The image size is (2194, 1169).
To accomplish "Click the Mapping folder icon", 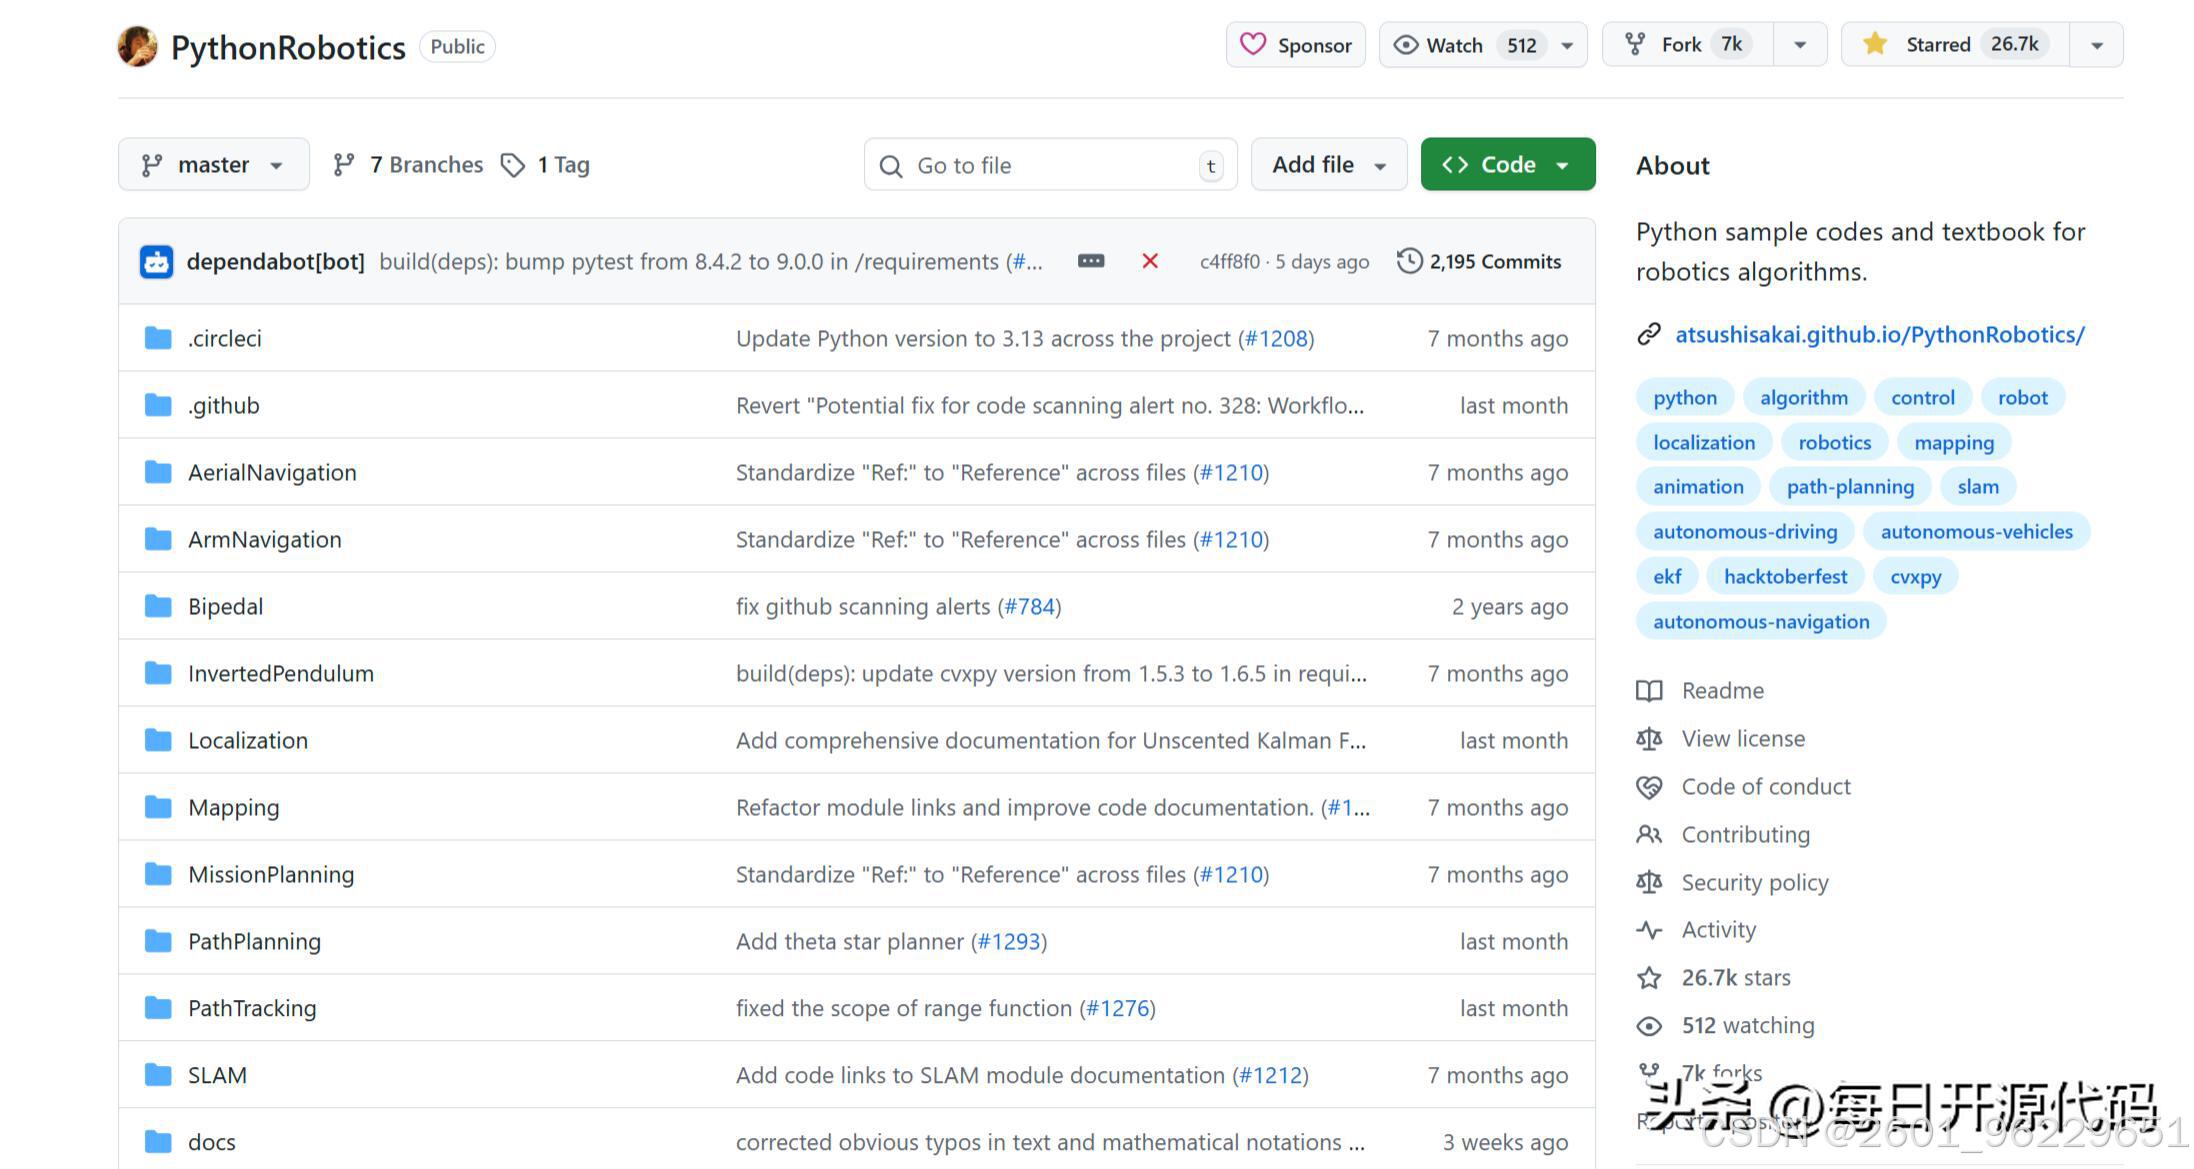I will [158, 807].
